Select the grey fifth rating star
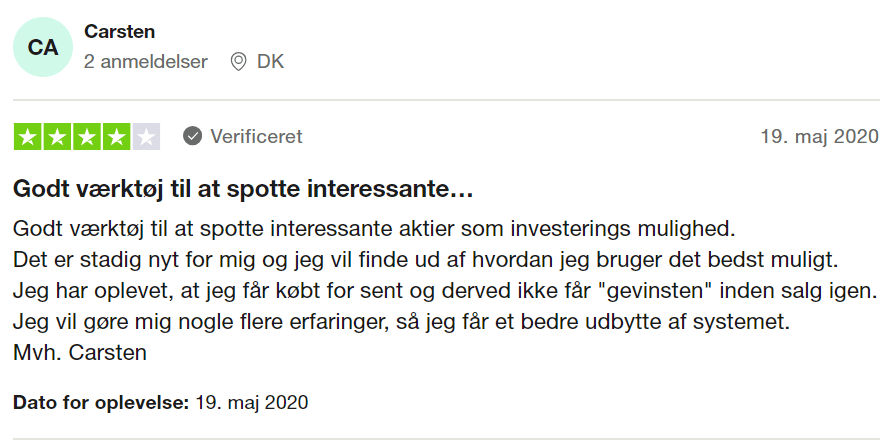 [146, 136]
